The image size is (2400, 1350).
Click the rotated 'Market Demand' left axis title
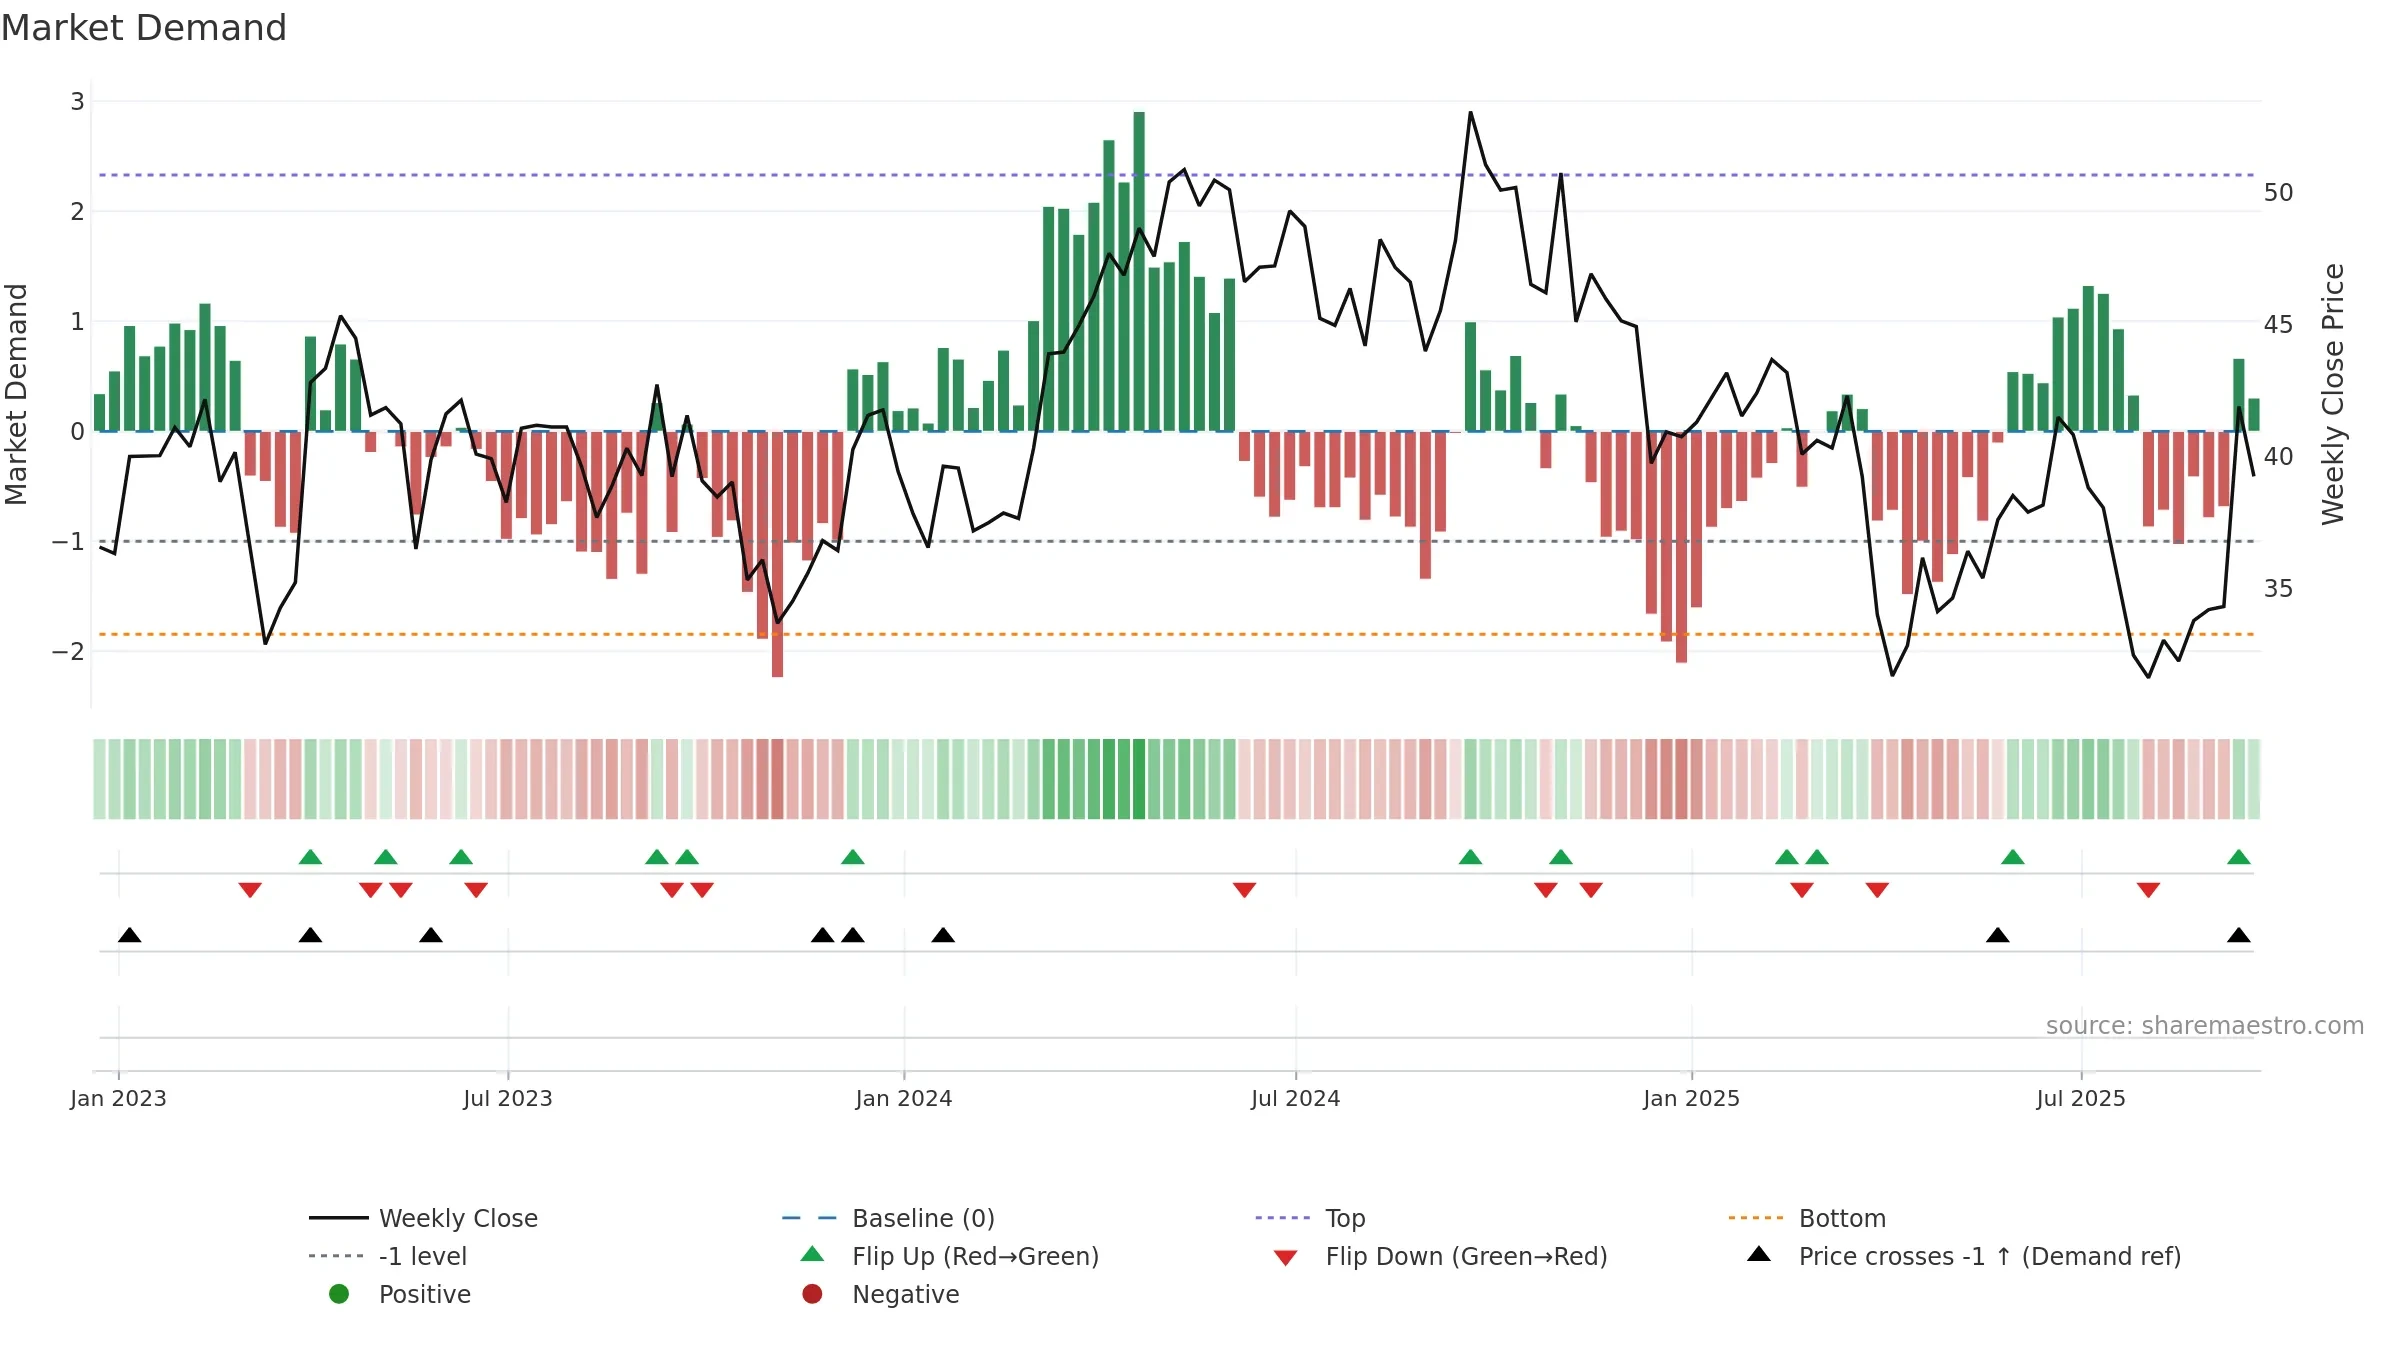(16, 394)
